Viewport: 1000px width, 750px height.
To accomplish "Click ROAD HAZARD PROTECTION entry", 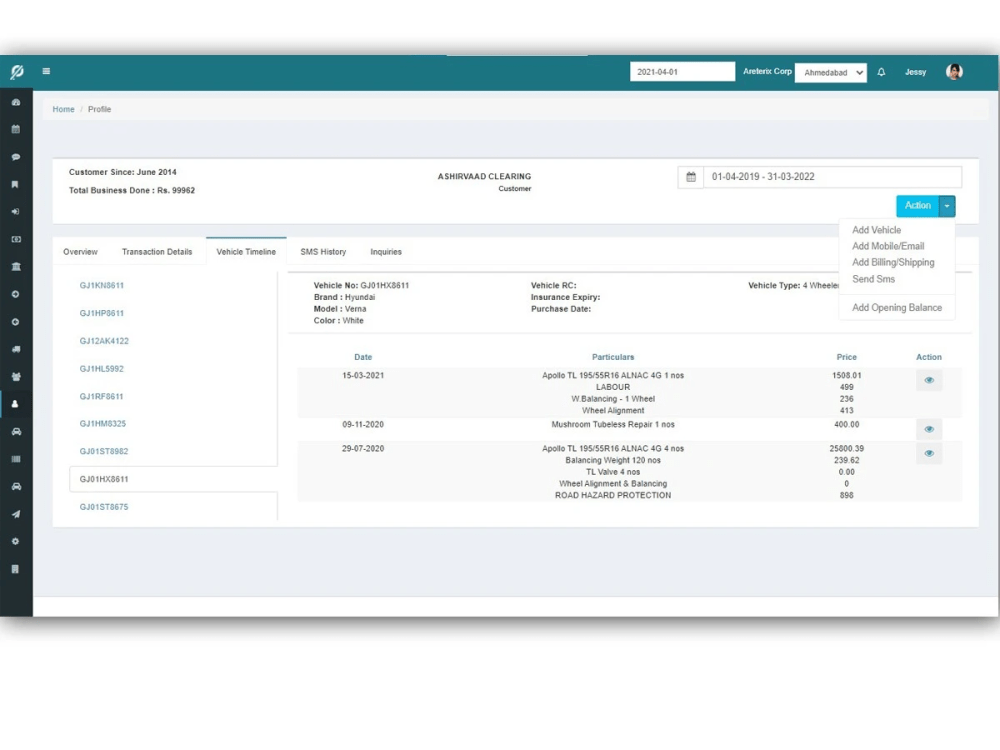I will coord(613,496).
